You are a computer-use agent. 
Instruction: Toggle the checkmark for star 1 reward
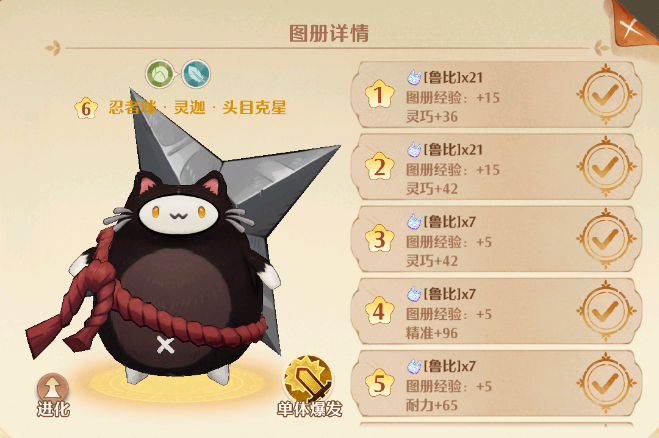point(606,95)
